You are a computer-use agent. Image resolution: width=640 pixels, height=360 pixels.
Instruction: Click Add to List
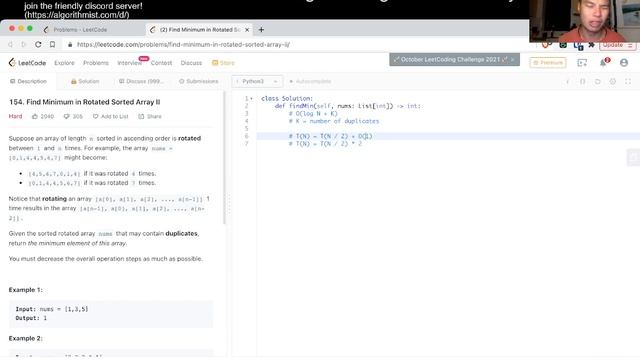[110, 116]
